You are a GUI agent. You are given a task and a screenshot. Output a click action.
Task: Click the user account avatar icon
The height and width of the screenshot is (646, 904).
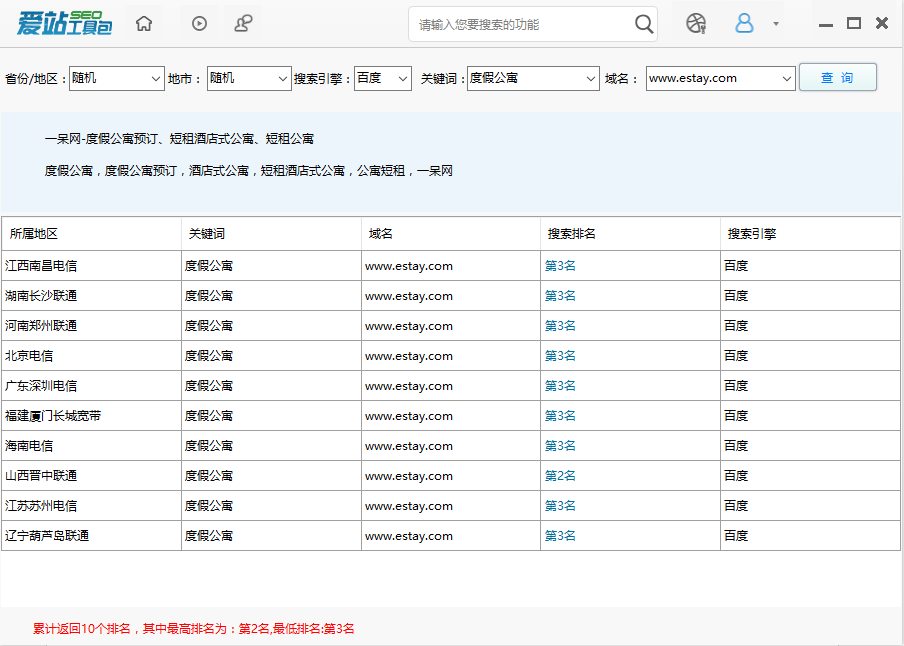[x=744, y=24]
